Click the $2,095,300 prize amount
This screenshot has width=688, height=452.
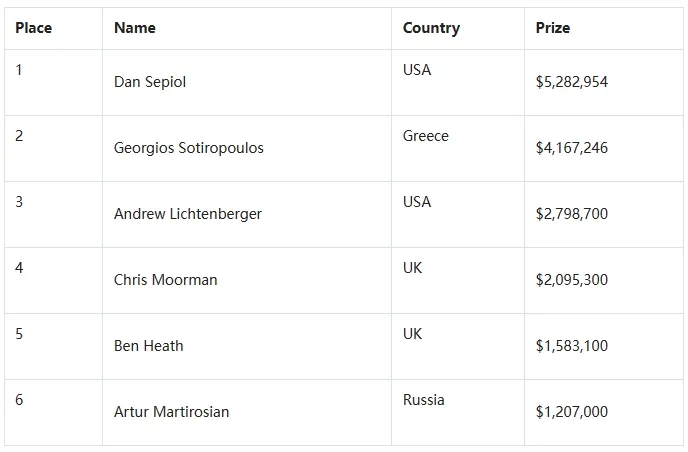[572, 280]
